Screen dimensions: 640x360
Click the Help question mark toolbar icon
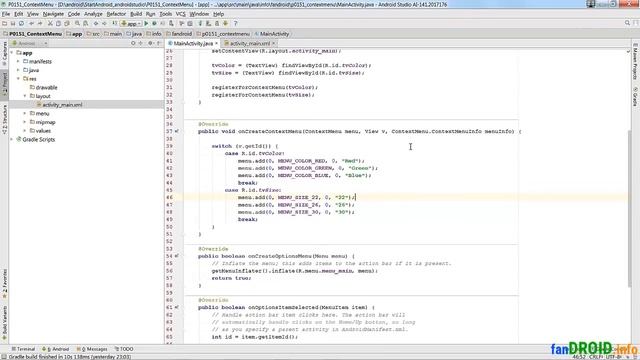tap(236, 24)
